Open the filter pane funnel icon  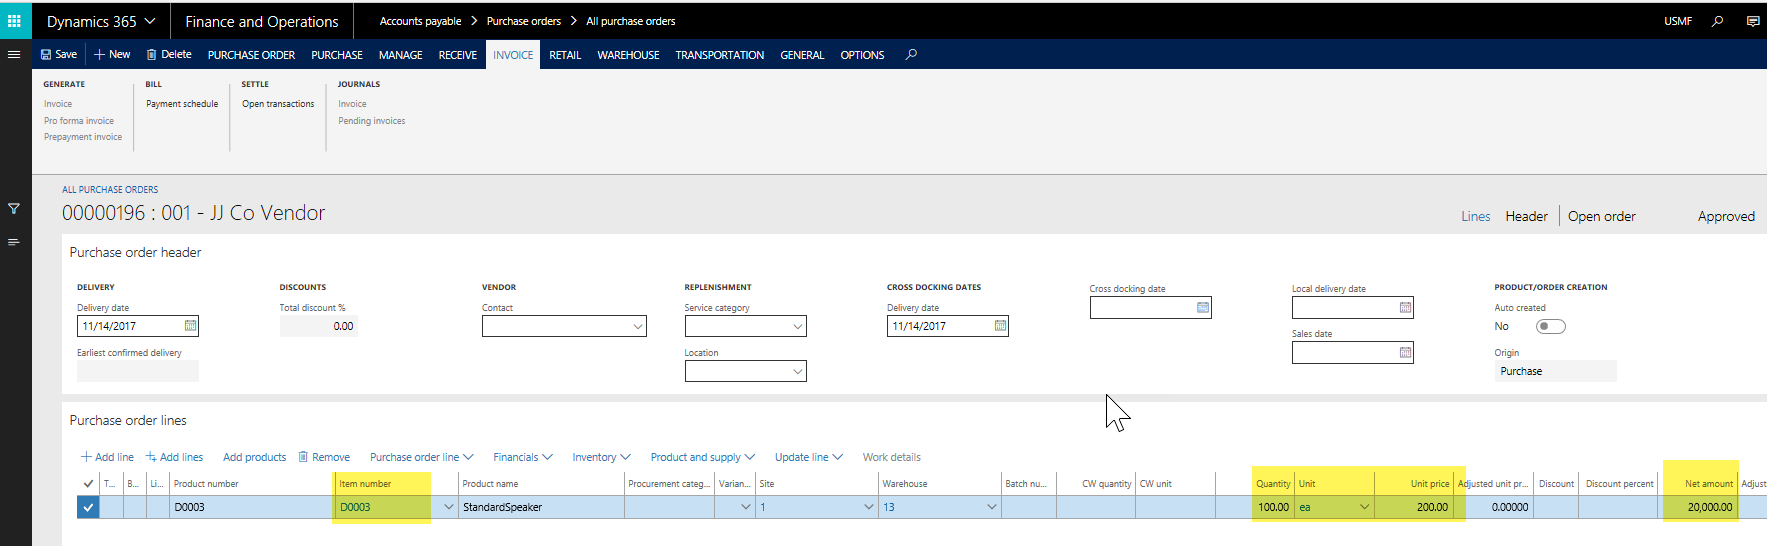14,209
